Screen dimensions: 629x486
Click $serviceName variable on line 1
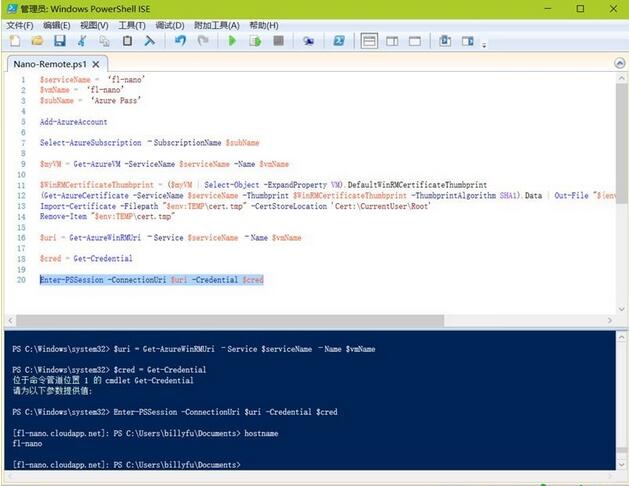tap(65, 80)
